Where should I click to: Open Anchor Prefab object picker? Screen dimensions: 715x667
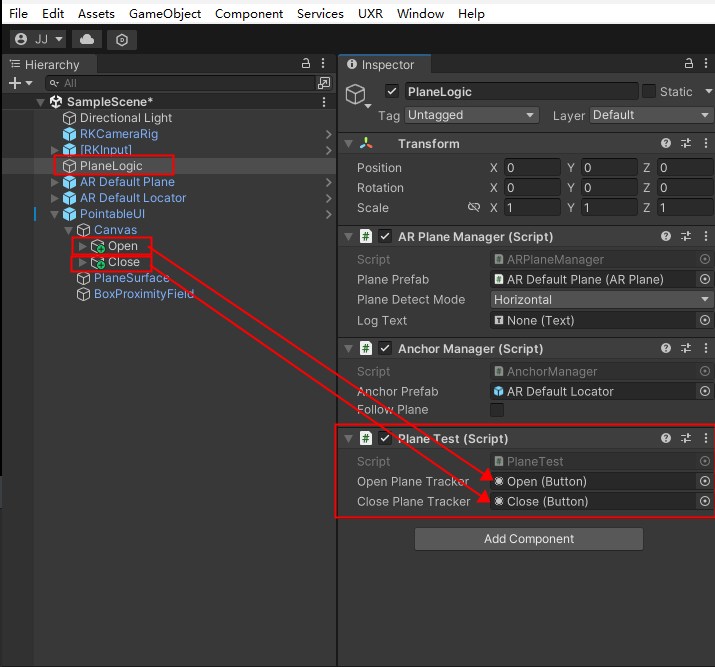(x=705, y=391)
